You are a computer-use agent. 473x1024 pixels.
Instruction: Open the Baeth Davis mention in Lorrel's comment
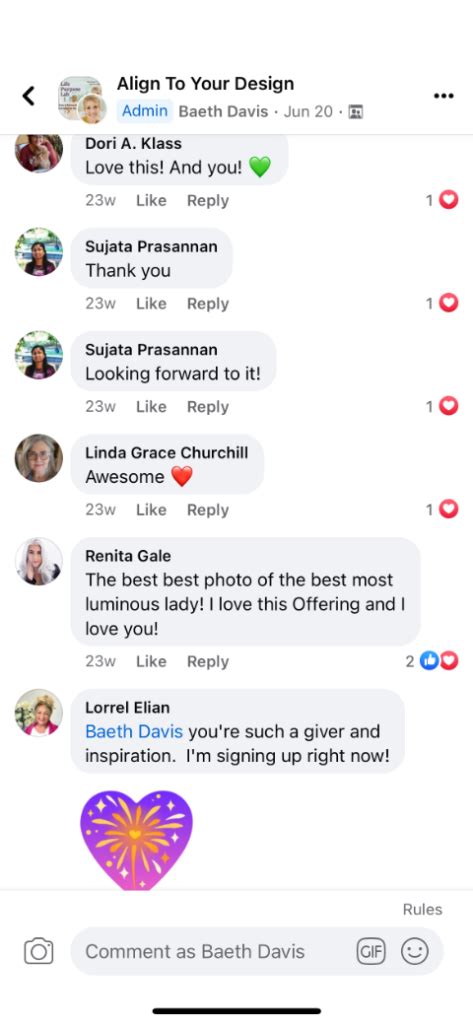point(134,731)
